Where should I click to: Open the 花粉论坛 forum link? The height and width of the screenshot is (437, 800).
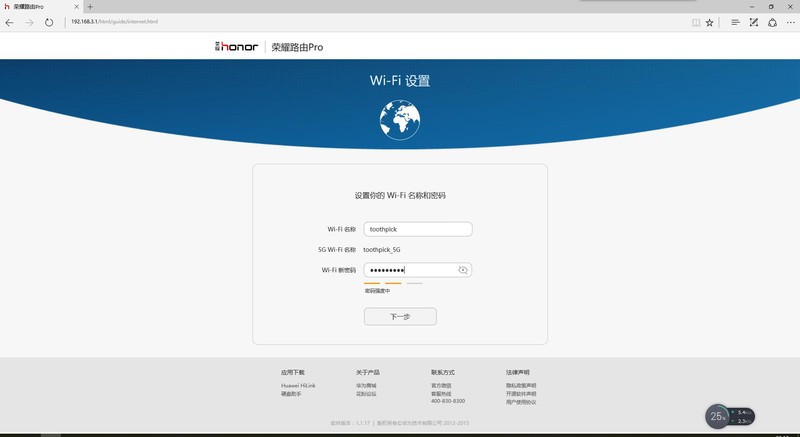tap(366, 394)
